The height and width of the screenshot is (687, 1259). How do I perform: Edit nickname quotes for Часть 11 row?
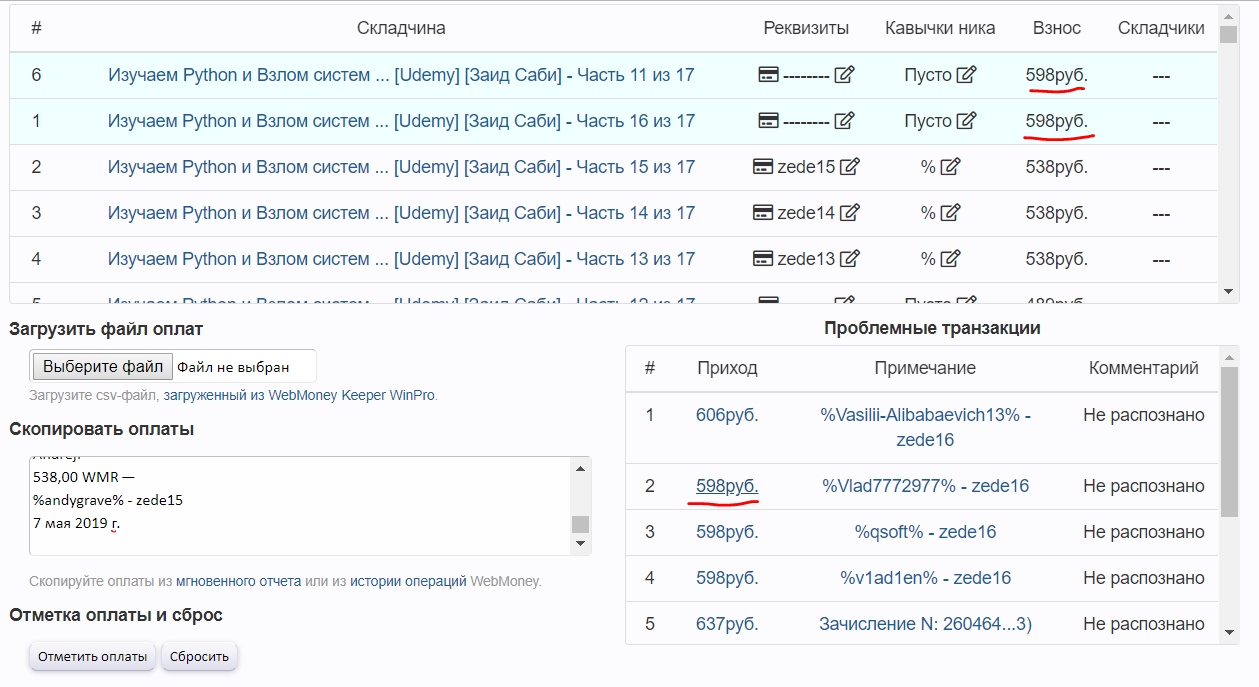click(x=966, y=75)
